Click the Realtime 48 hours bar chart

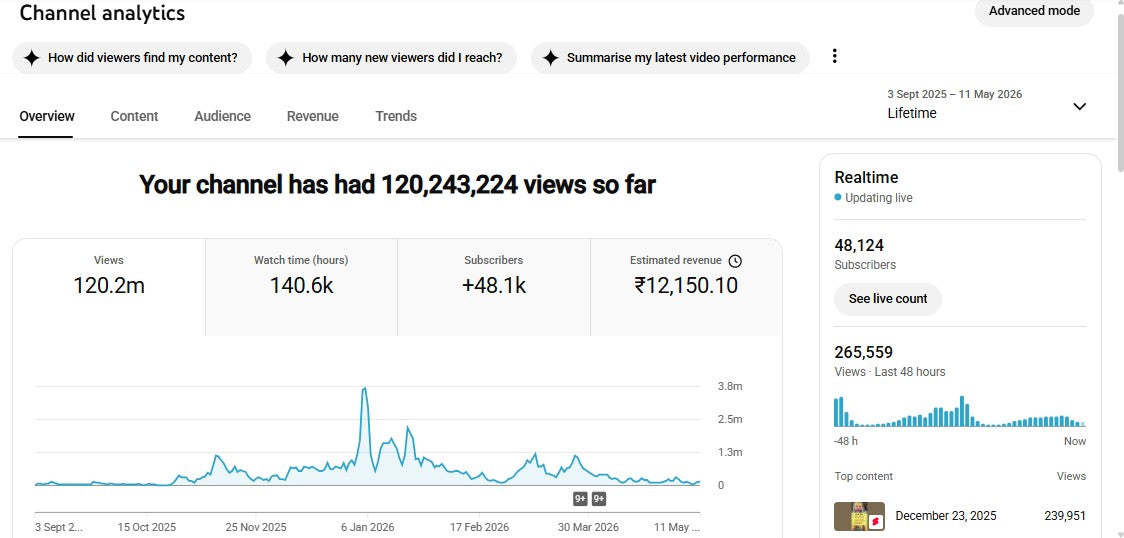pos(960,411)
